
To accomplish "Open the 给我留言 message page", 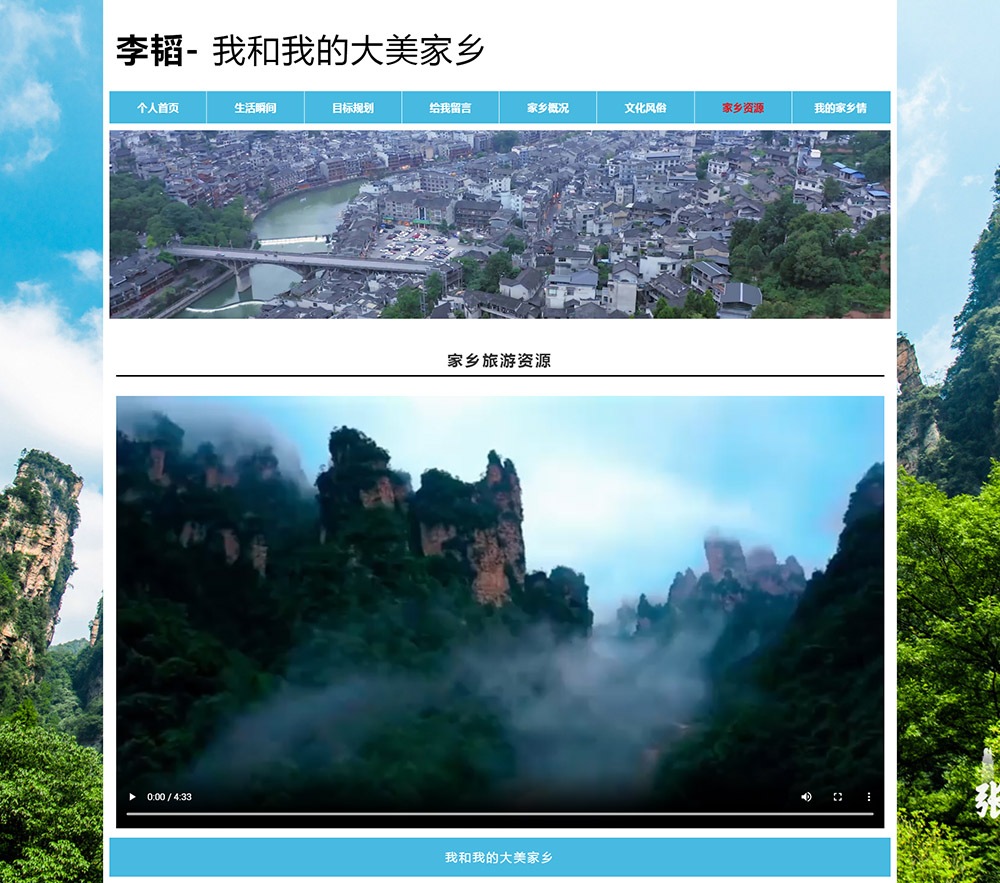I will point(450,108).
